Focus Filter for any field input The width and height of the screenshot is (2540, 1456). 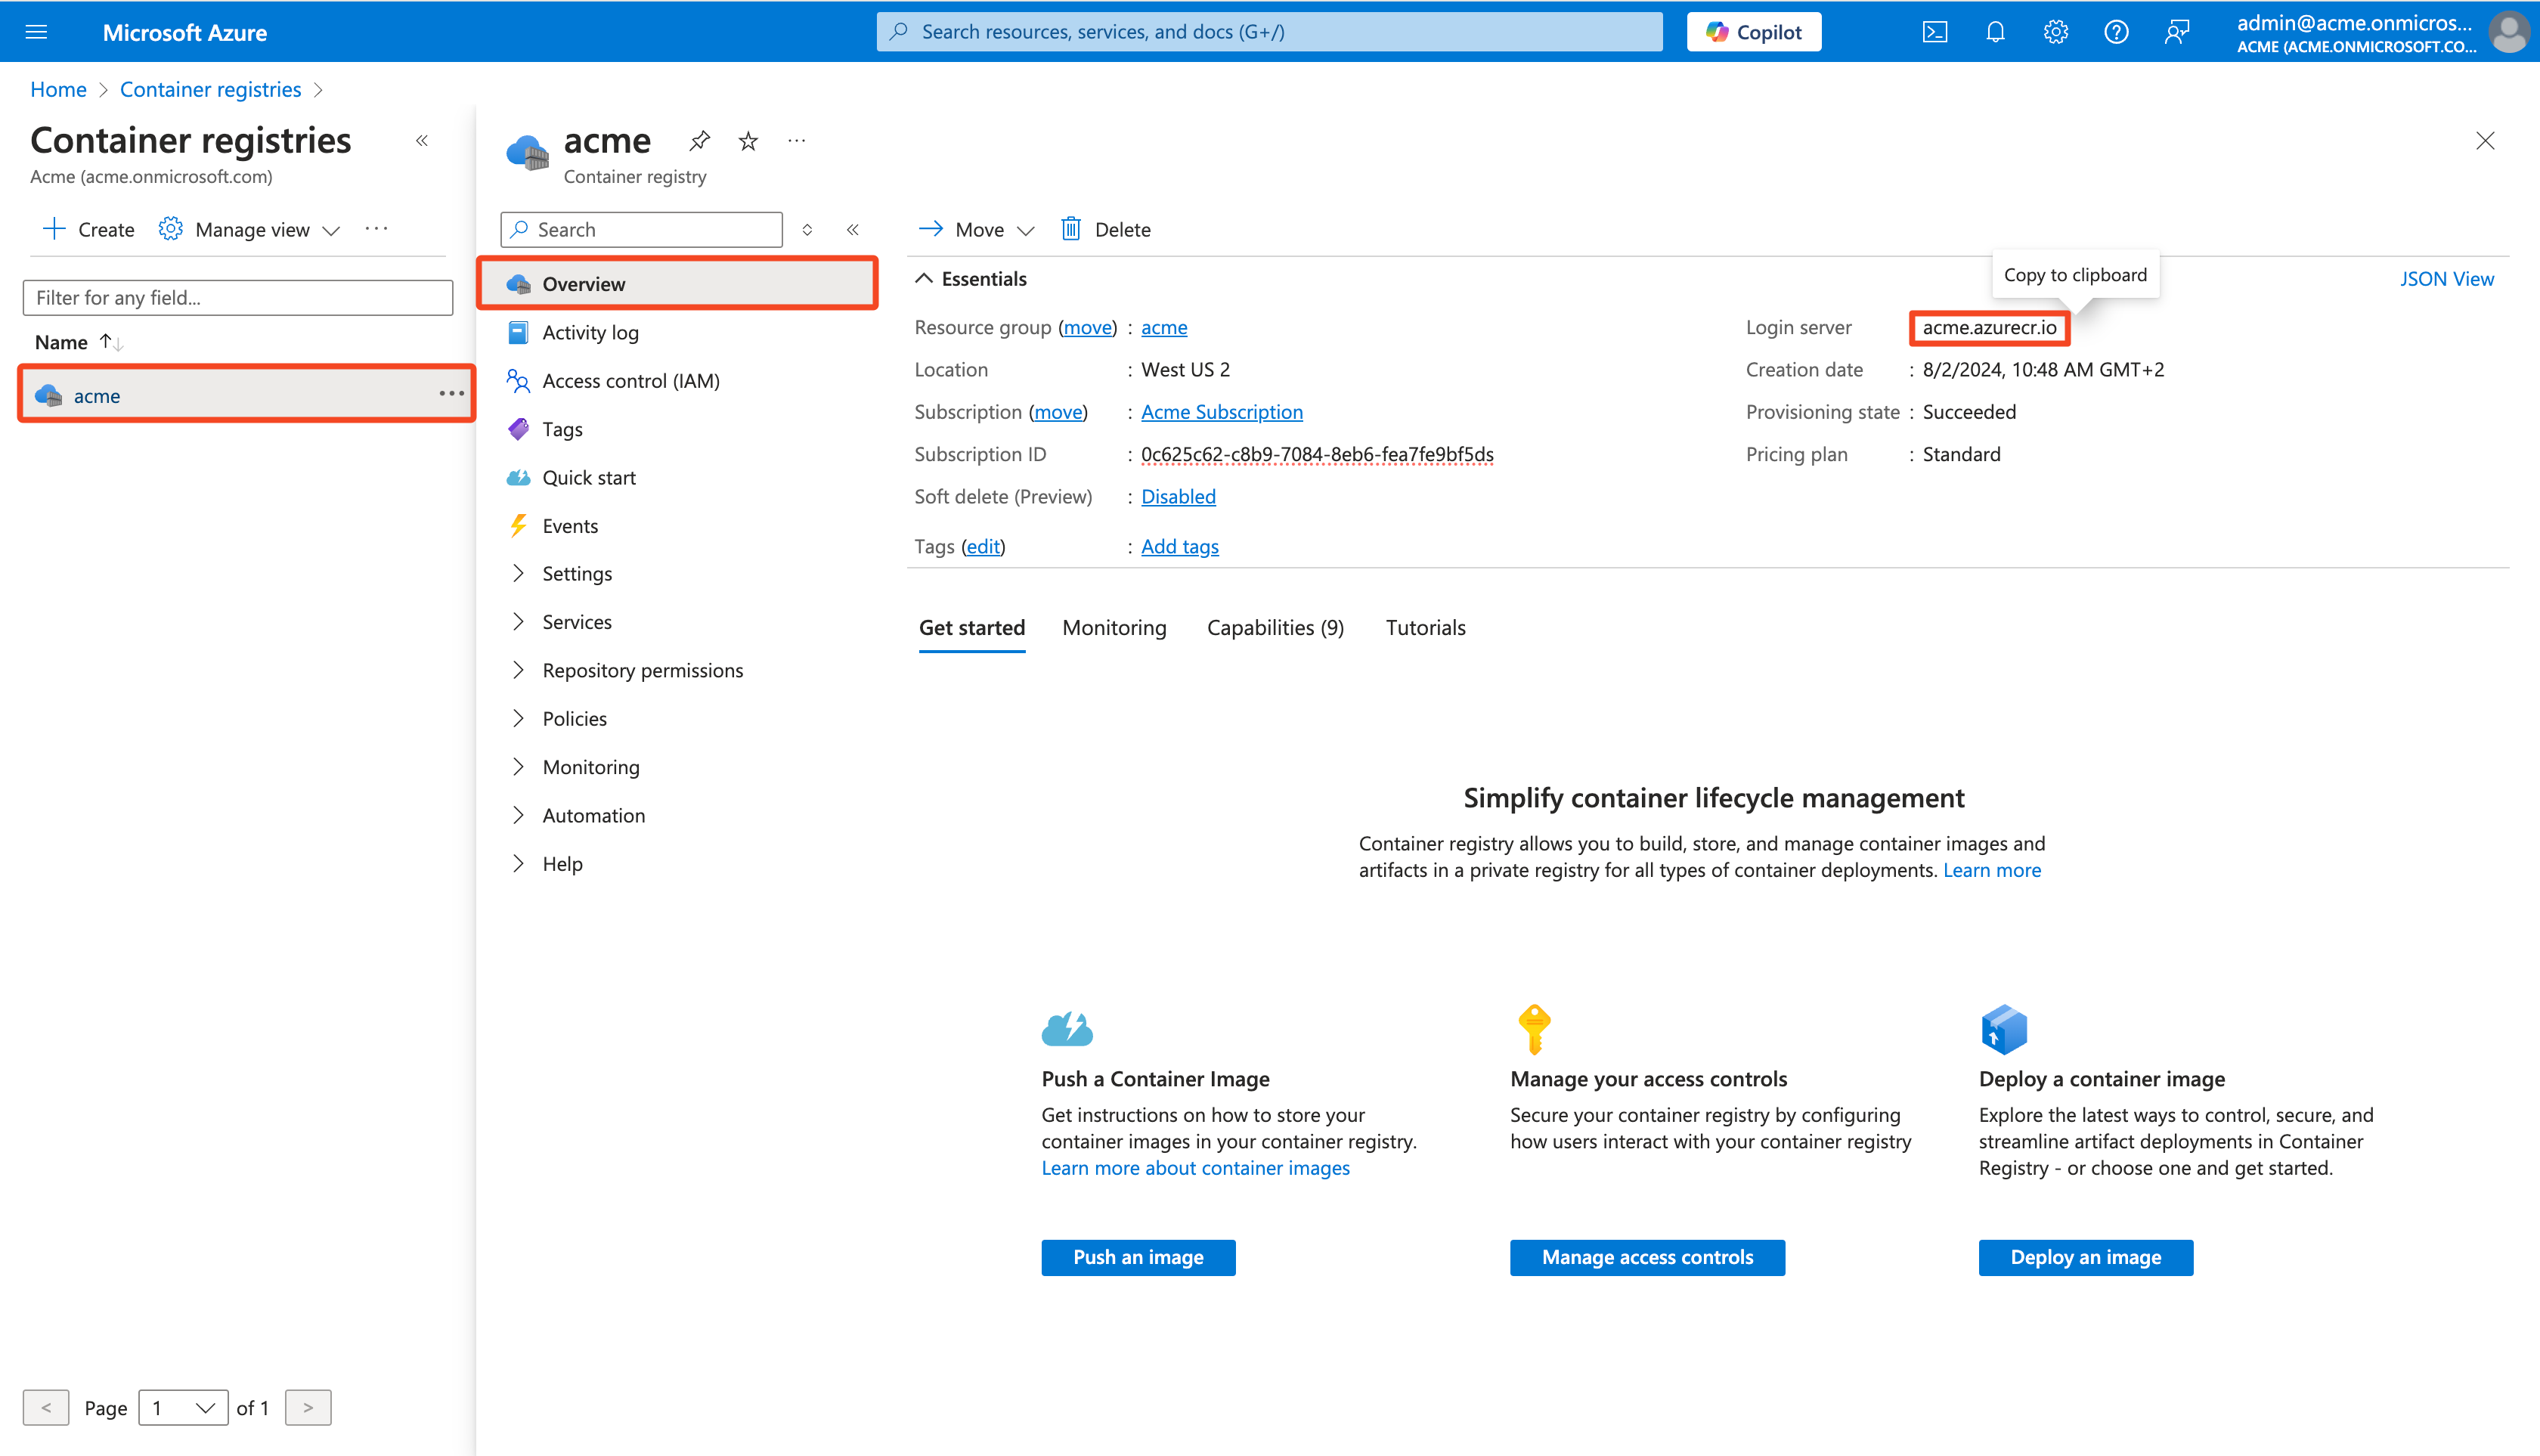click(x=237, y=298)
